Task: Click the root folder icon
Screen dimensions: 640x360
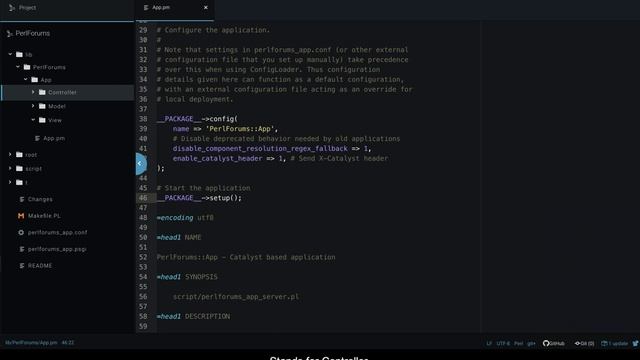Action: click(x=19, y=154)
